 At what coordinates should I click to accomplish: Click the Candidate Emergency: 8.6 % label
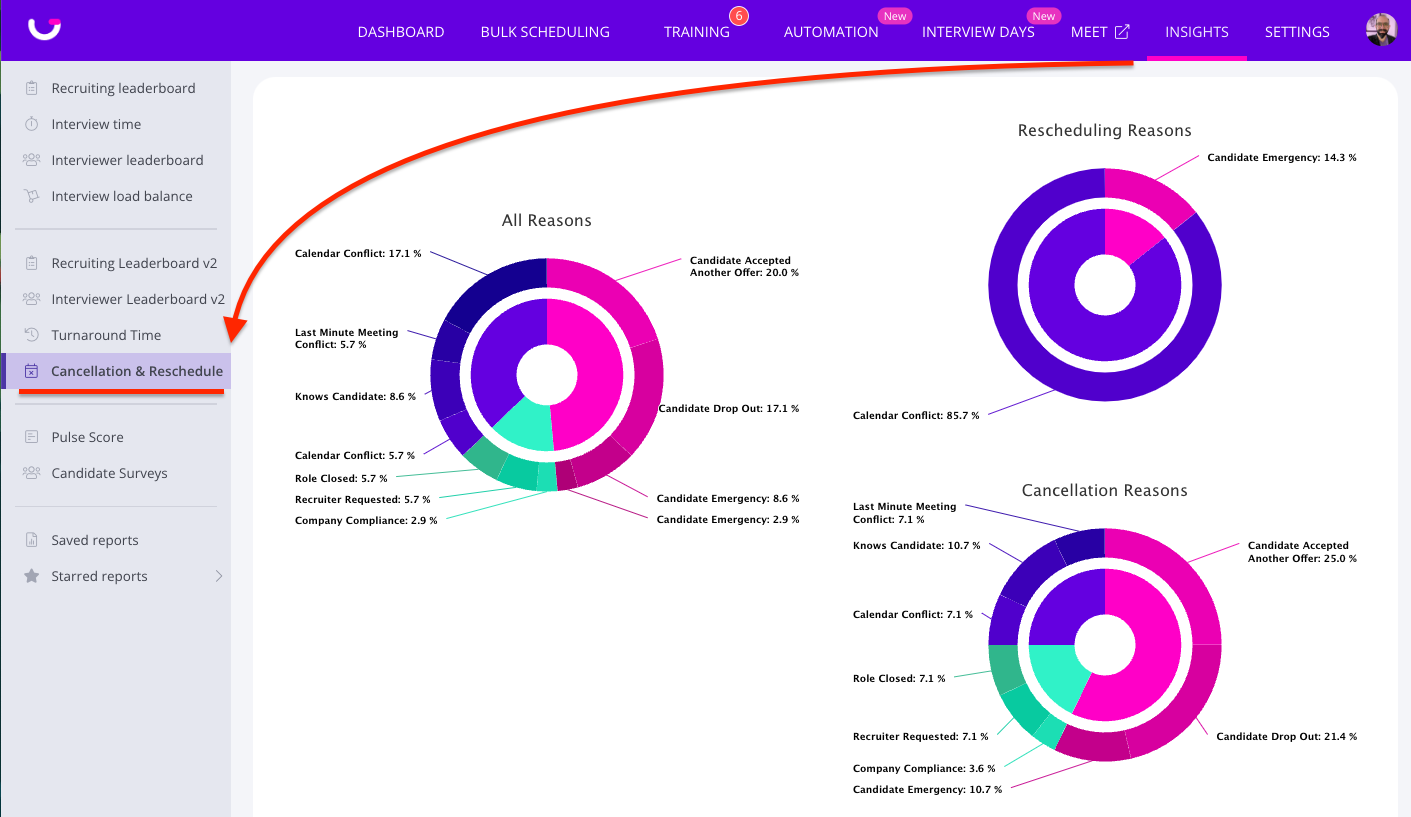pos(728,499)
